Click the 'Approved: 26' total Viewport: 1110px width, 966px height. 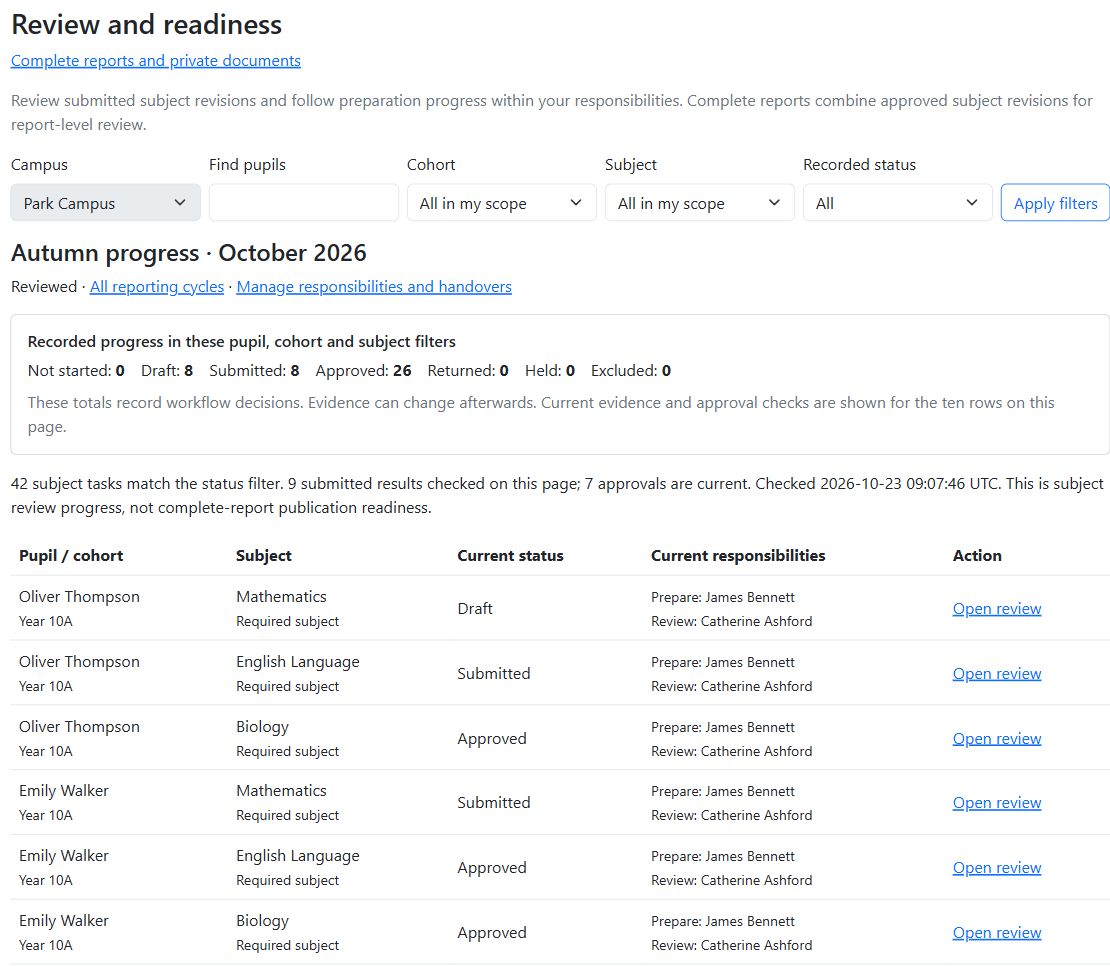[x=363, y=371]
